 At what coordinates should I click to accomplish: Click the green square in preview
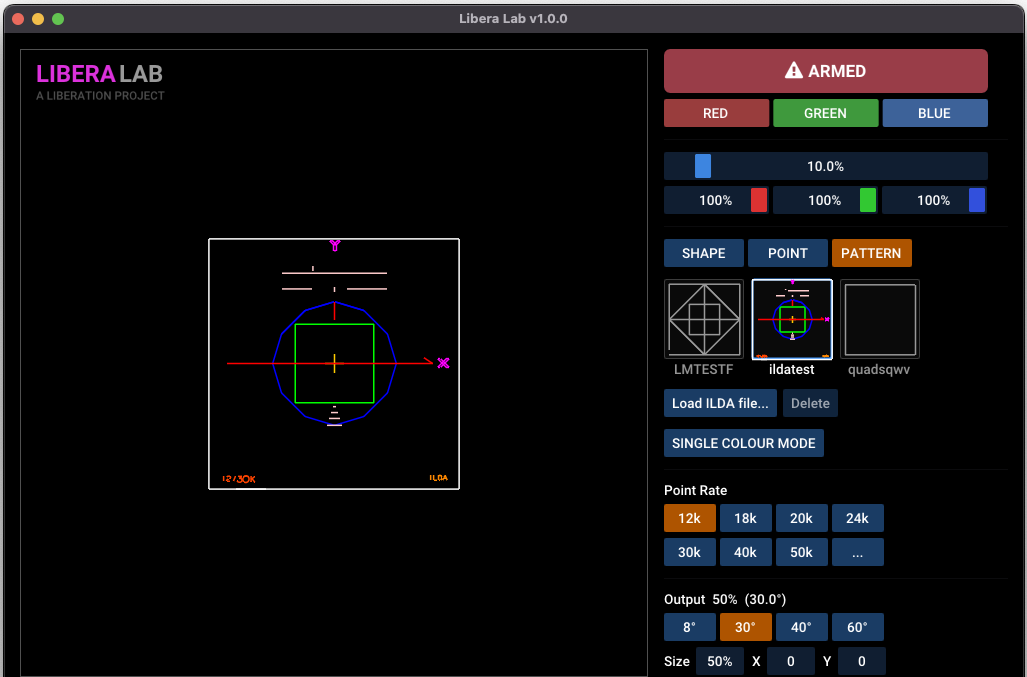pyautogui.click(x=335, y=363)
